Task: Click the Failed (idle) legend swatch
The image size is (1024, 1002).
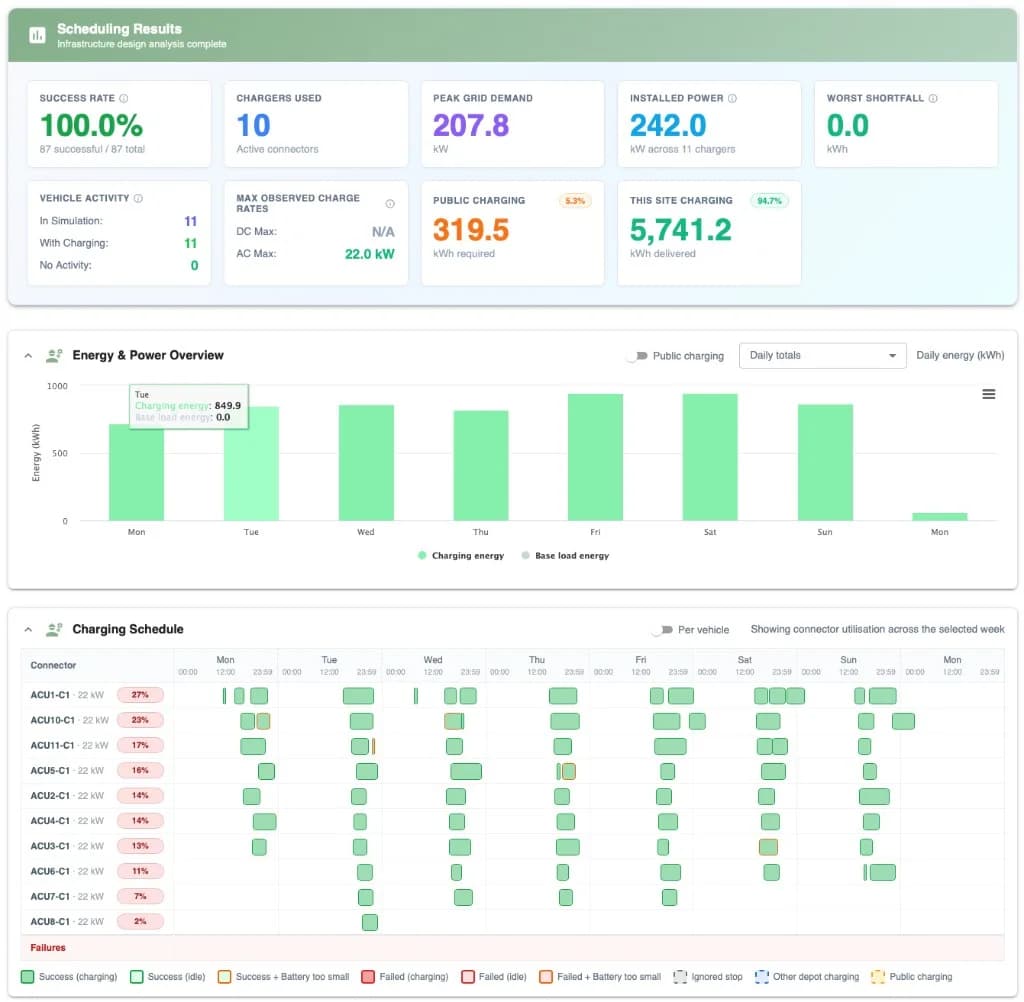Action: click(468, 977)
